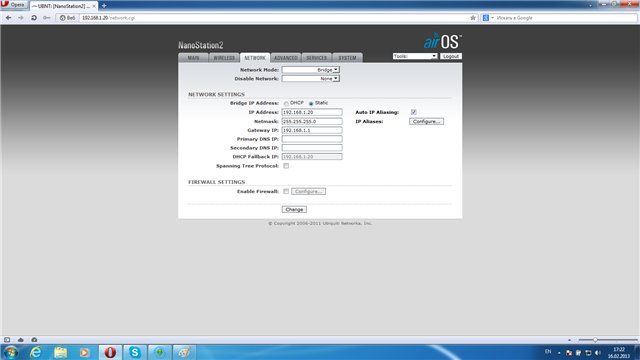This screenshot has width=640, height=360.
Task: Bookmark page with star icon
Action: click(x=473, y=18)
